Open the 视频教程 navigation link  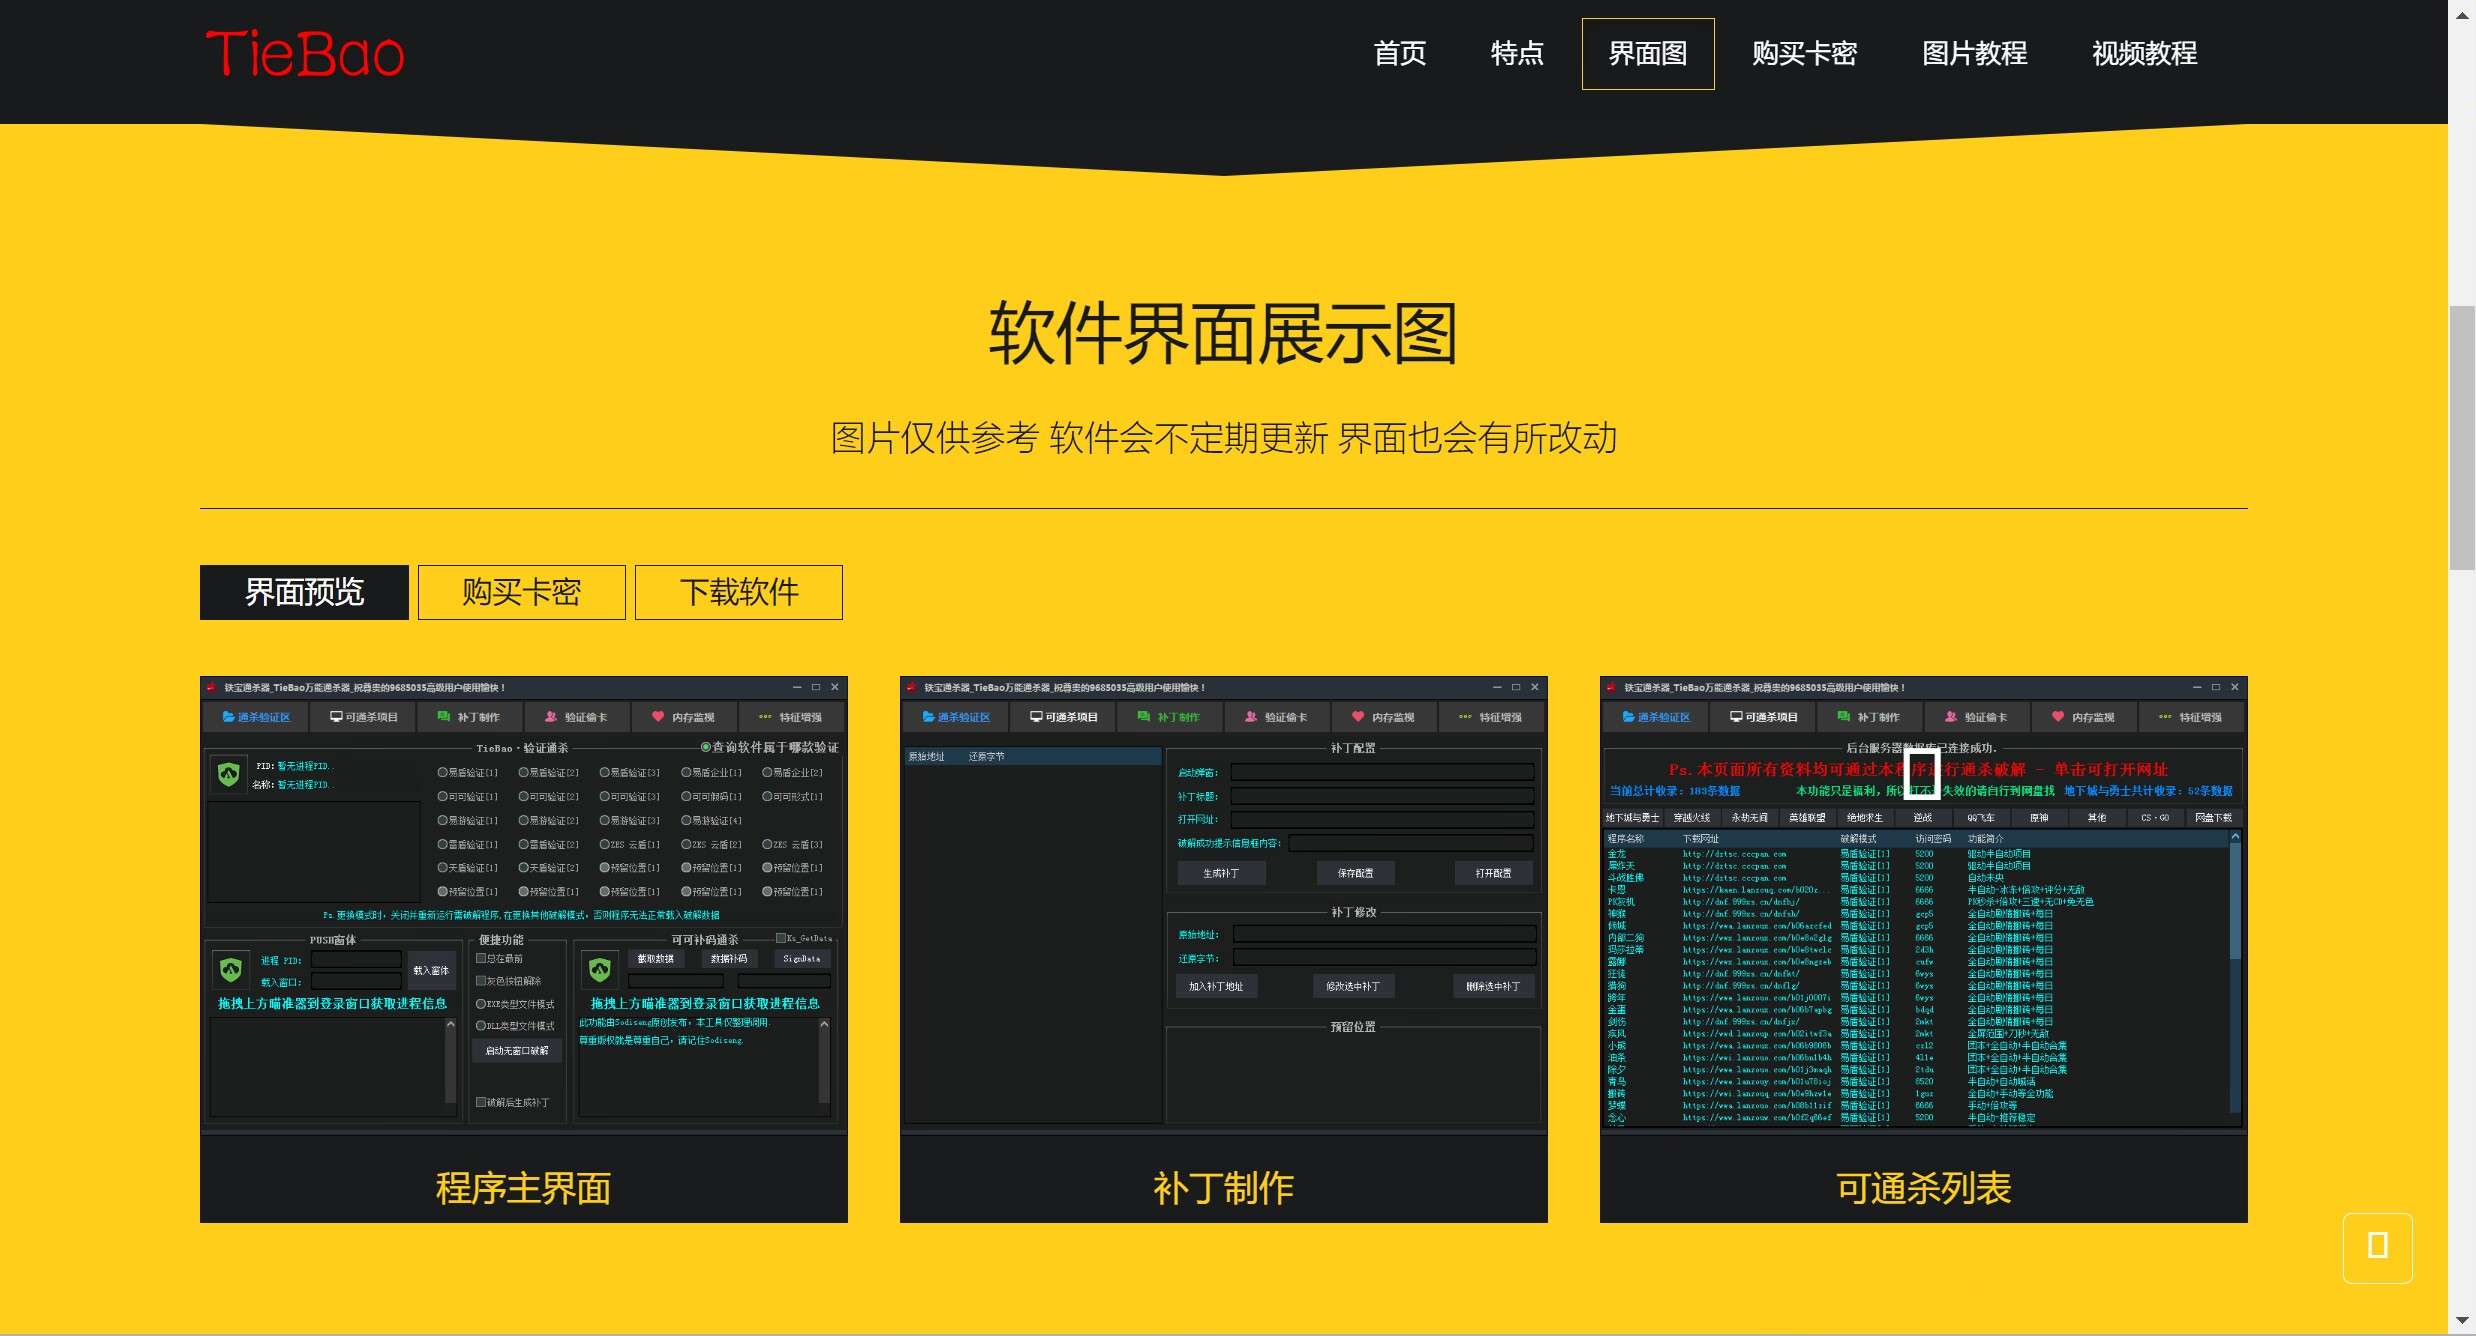point(2144,53)
